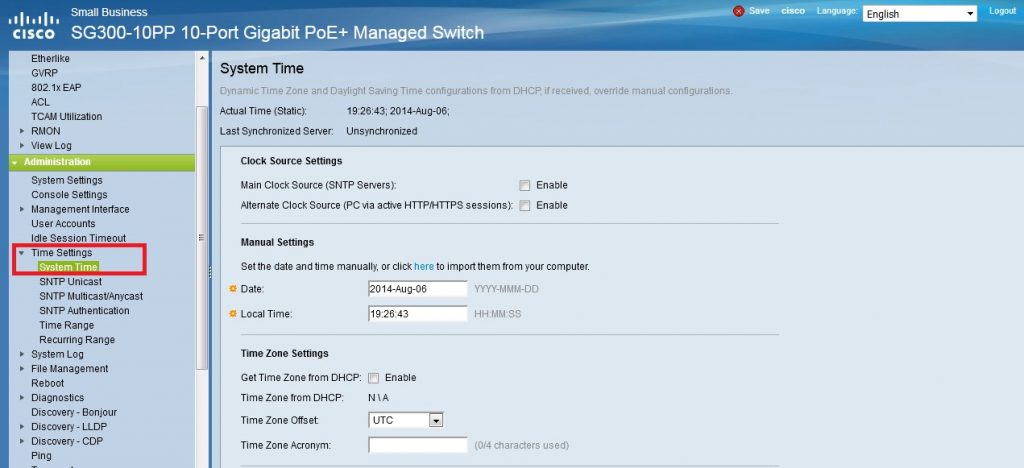
Task: Click the 'here' import time link
Action: click(x=424, y=267)
